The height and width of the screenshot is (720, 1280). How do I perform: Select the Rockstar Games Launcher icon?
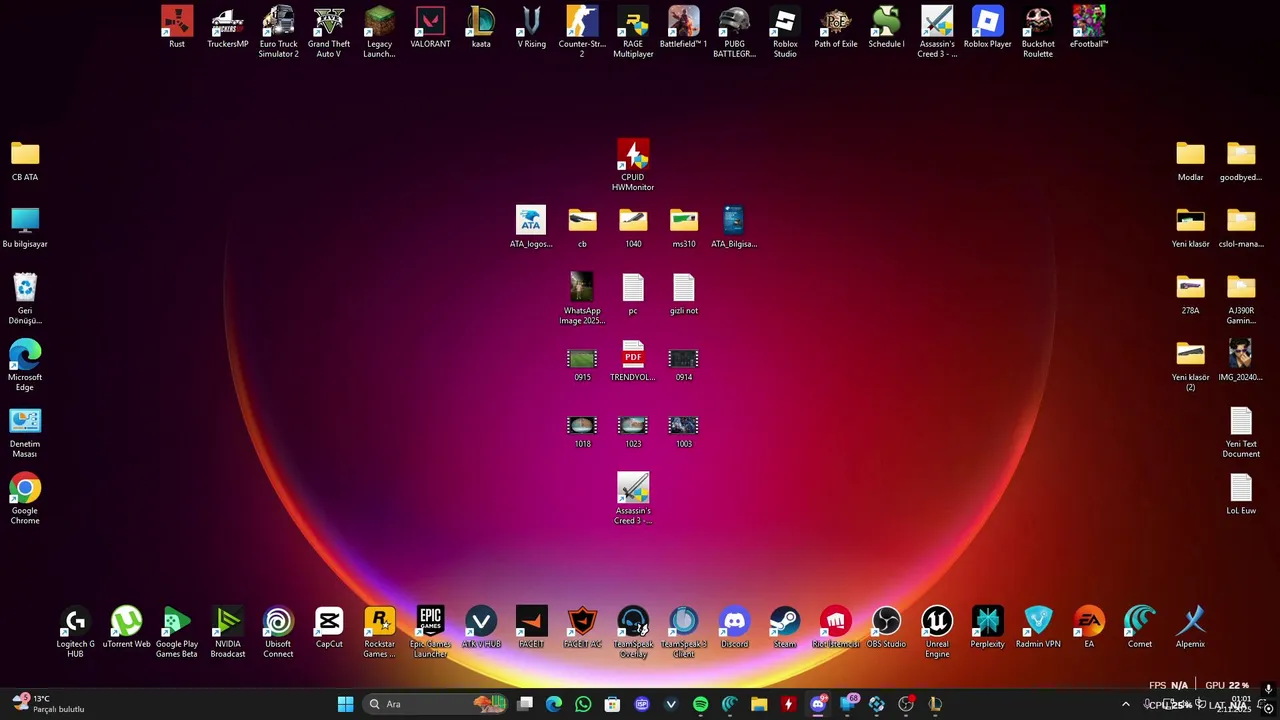pyautogui.click(x=379, y=632)
